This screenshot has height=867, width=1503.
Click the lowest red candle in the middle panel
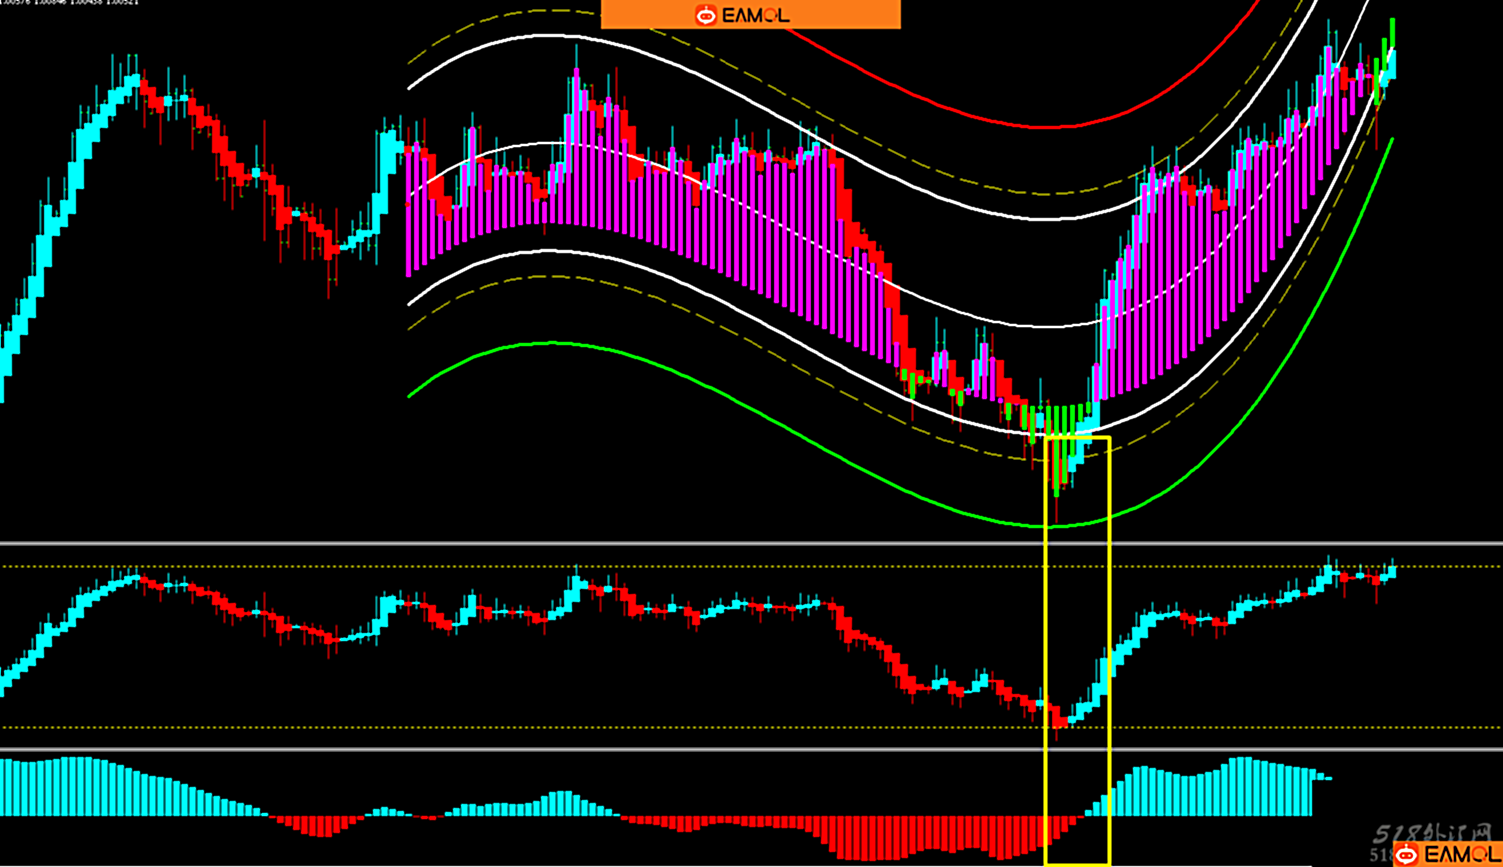pyautogui.click(x=1057, y=719)
